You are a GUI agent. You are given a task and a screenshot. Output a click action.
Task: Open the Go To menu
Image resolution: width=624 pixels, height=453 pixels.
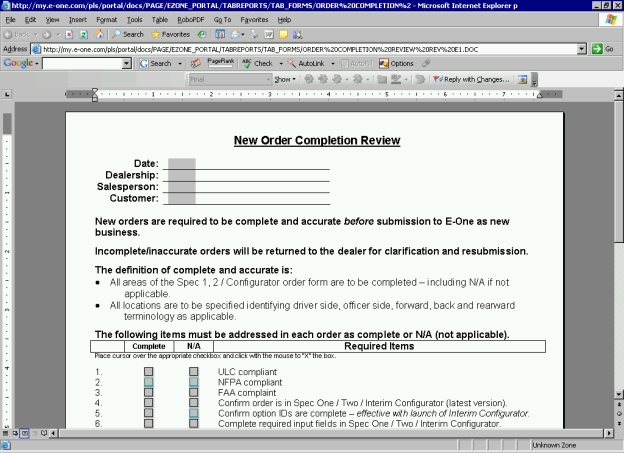click(222, 20)
